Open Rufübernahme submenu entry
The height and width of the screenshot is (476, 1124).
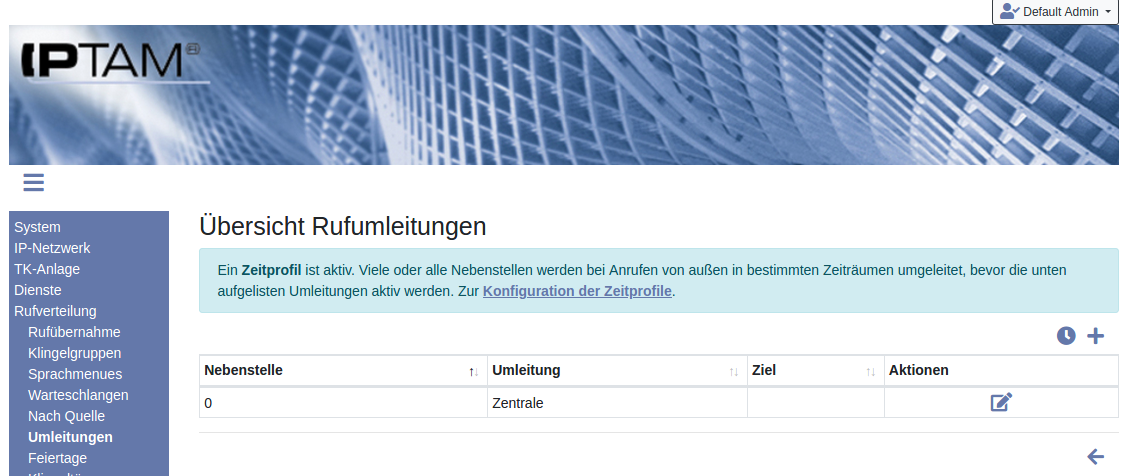pos(74,332)
